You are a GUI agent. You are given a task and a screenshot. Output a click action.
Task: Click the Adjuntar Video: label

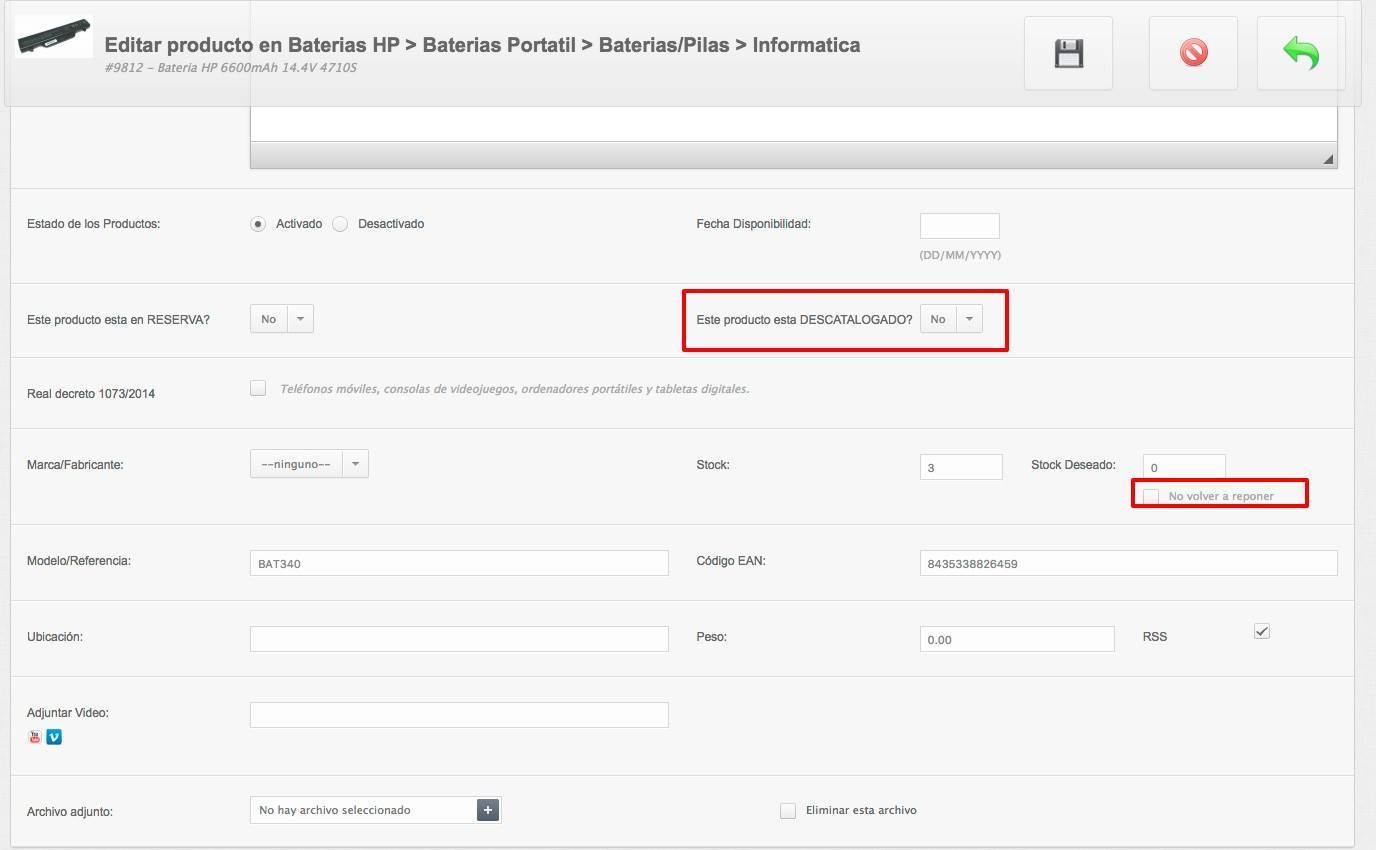coord(68,713)
